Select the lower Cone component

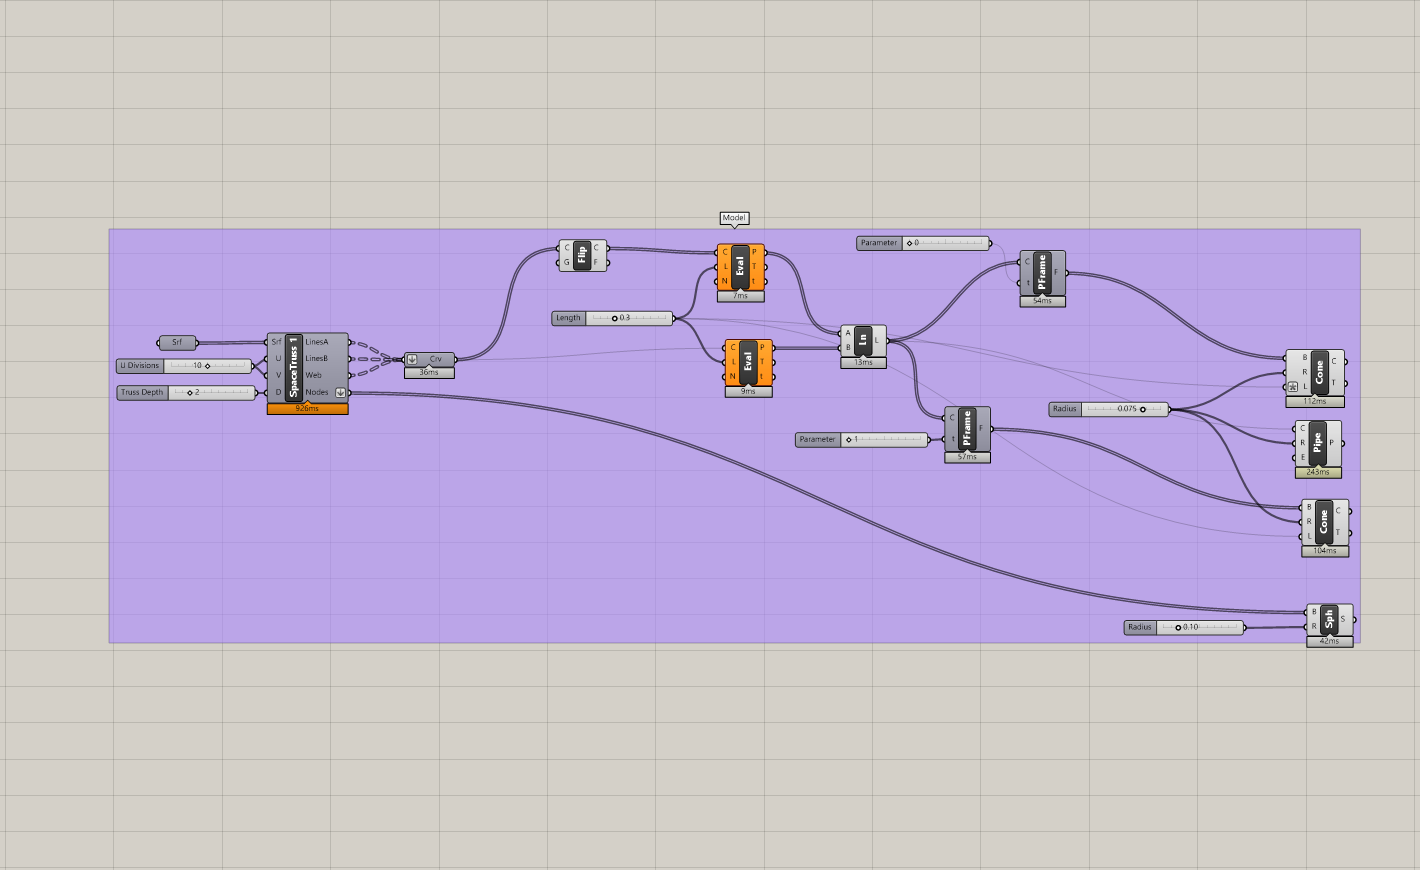(1323, 522)
